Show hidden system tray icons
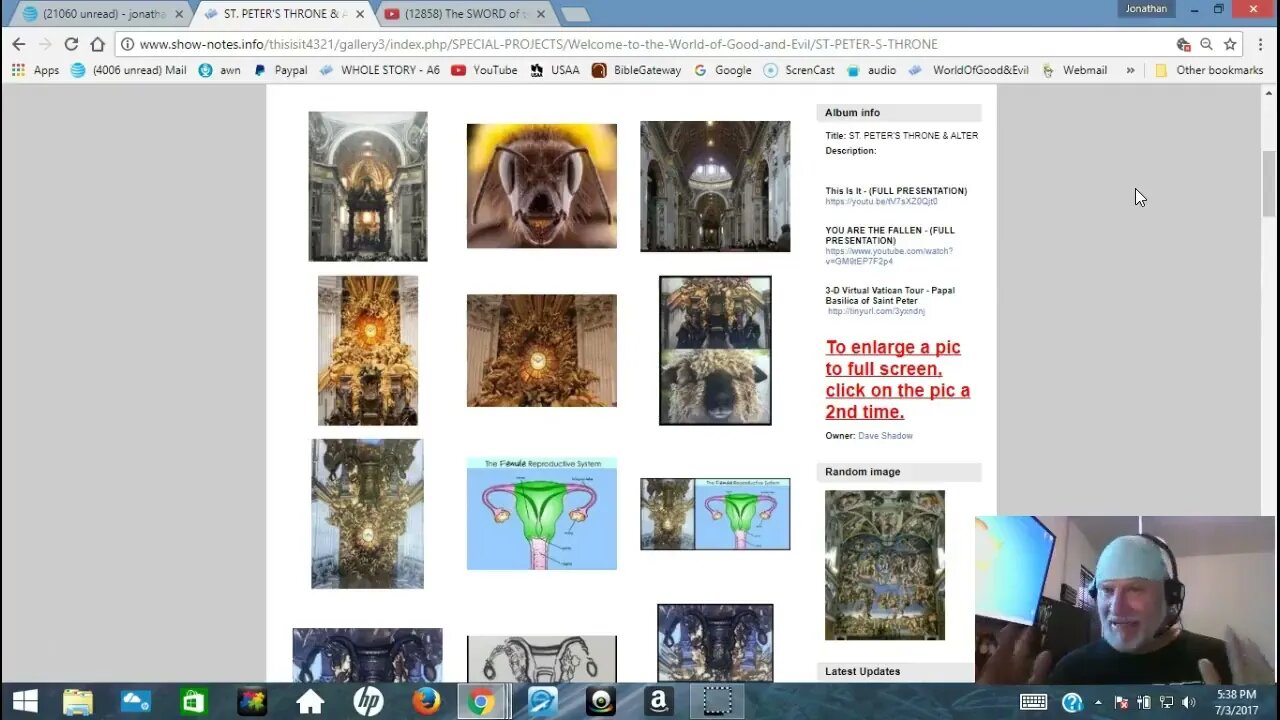The image size is (1280, 720). pos(1098,702)
